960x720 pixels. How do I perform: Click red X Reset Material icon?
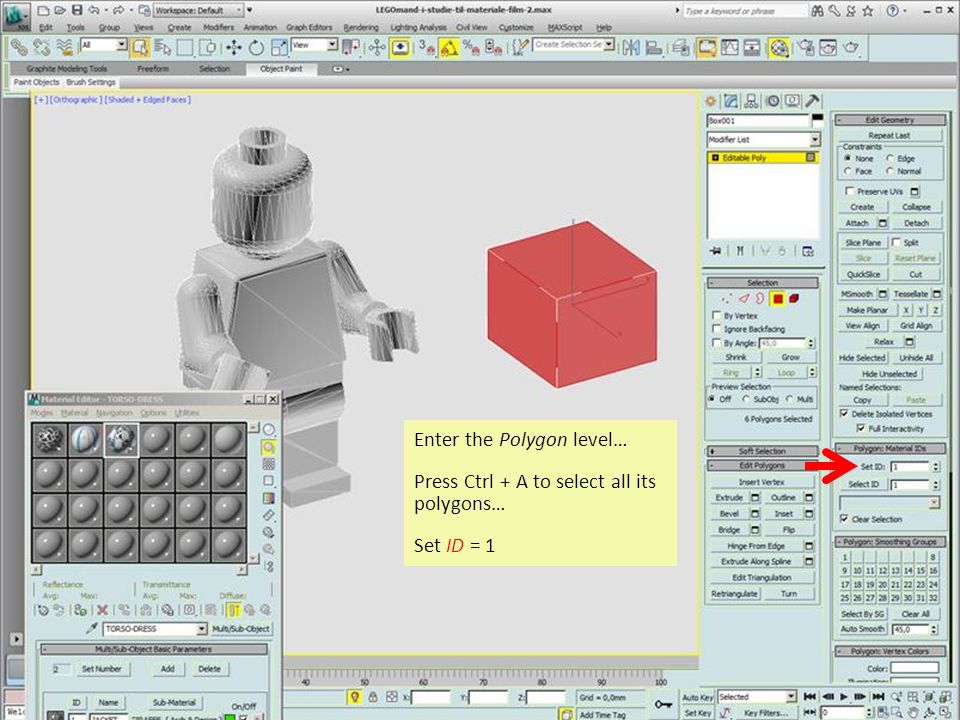pos(102,610)
